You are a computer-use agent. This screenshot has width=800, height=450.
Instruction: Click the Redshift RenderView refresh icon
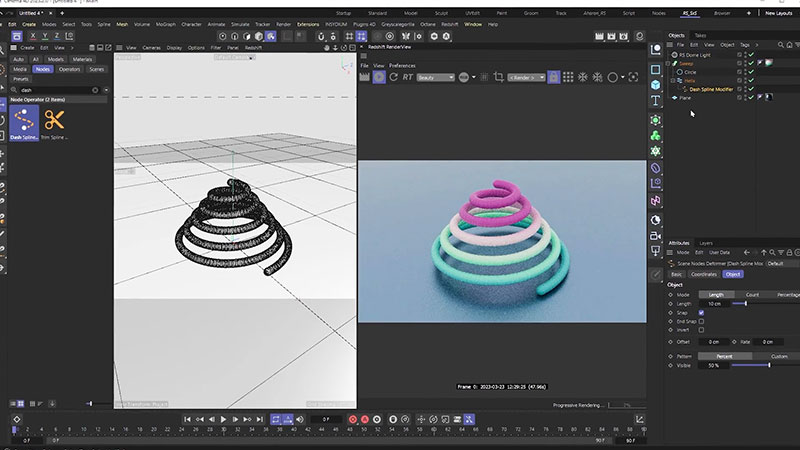pyautogui.click(x=392, y=77)
